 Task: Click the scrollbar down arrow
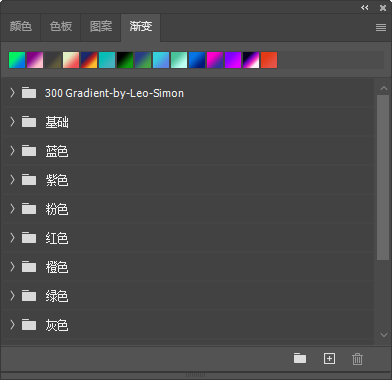[384, 335]
